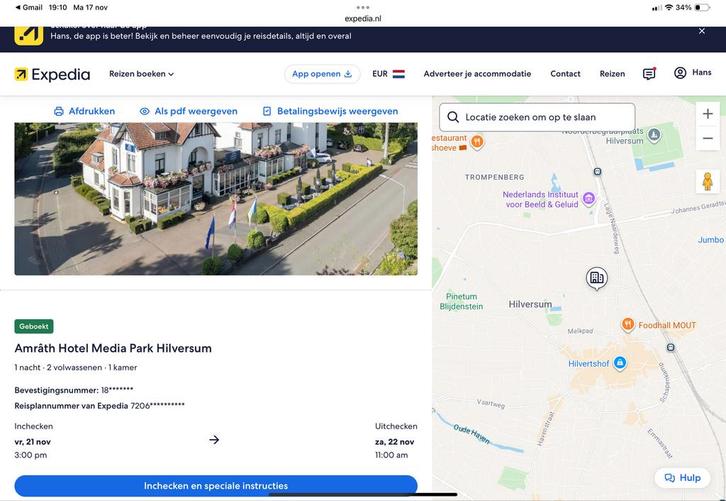This screenshot has width=726, height=501.
Task: Click the '1 nacht · 2 volwassenen · 1 kamer' text
Action: 76,368
